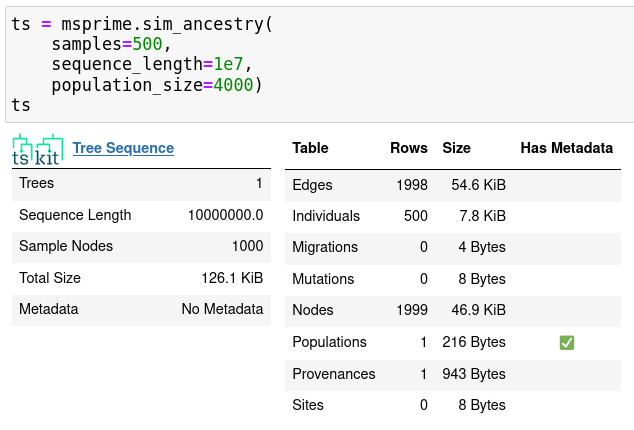Click the Mutations row label
This screenshot has width=634, height=430.
click(323, 279)
